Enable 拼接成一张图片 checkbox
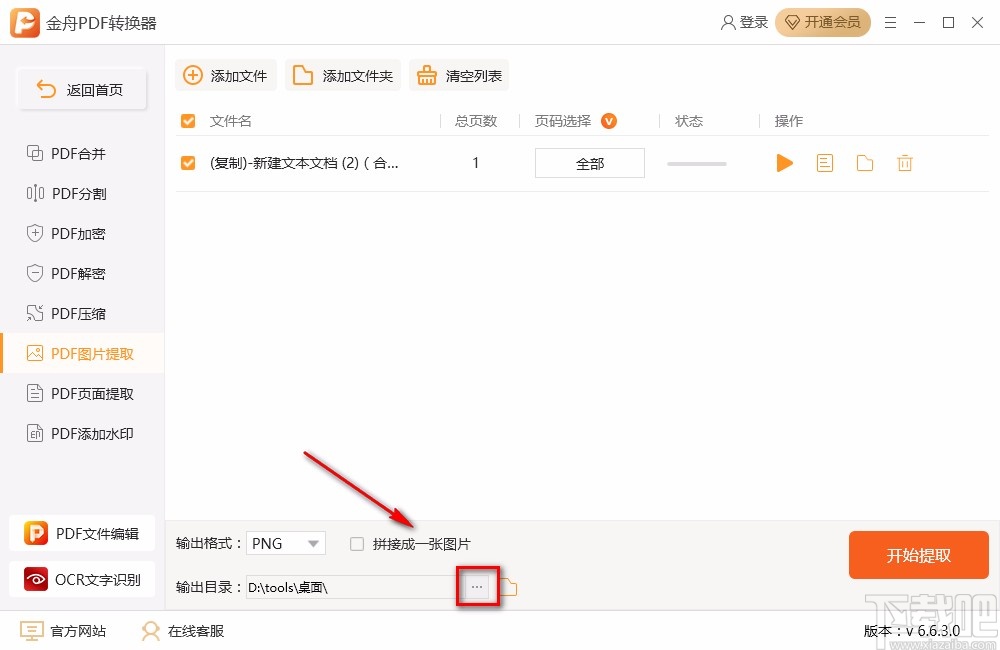Image resolution: width=1000 pixels, height=650 pixels. [357, 544]
